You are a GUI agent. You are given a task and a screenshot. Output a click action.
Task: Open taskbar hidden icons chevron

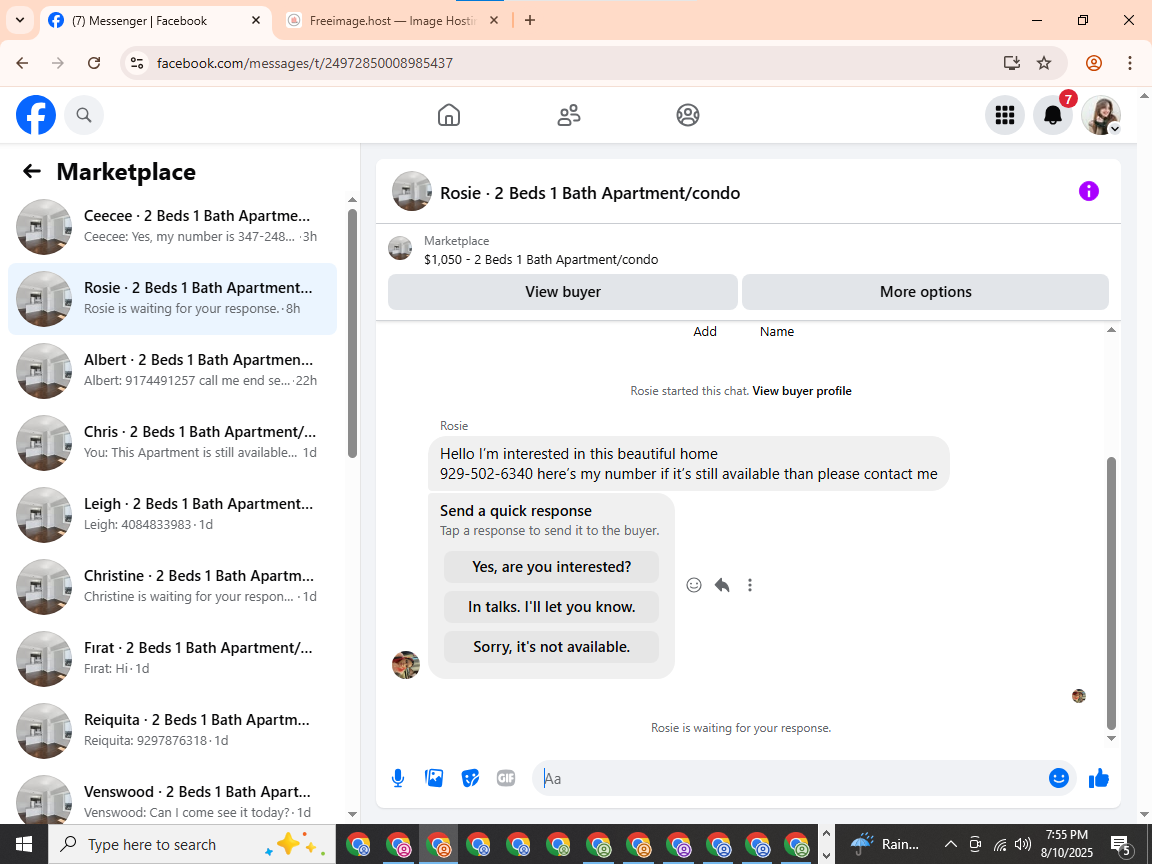coord(950,844)
